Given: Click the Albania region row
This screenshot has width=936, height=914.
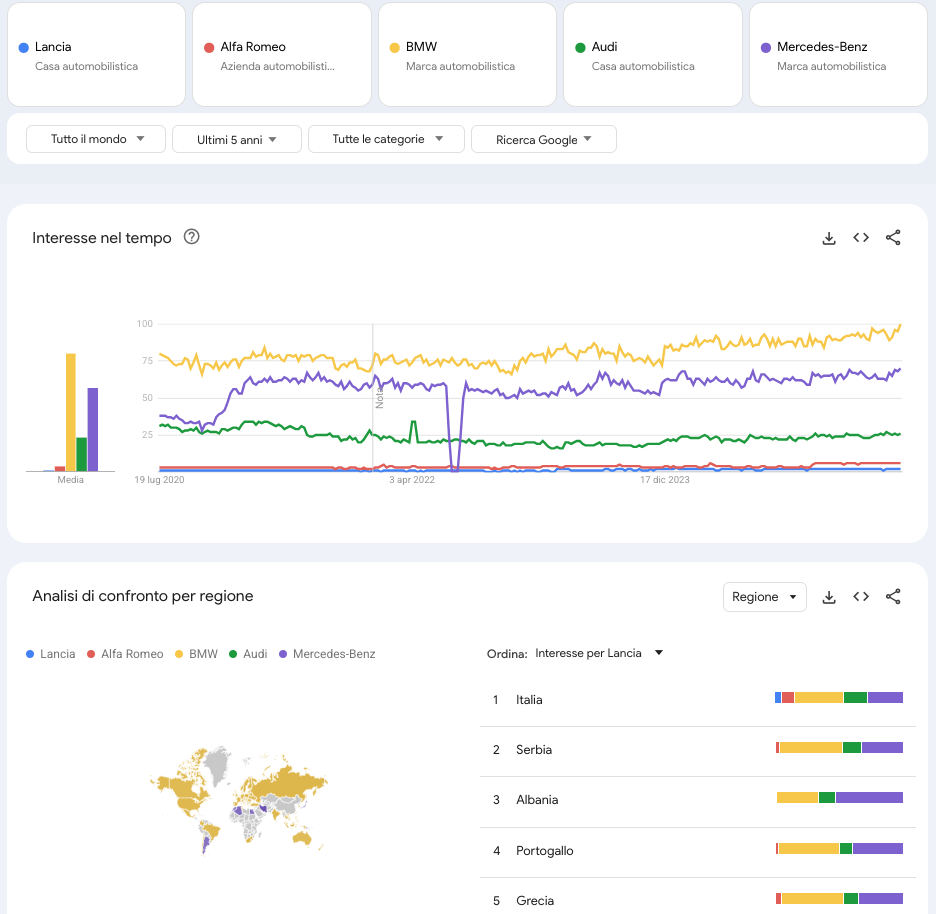Looking at the screenshot, I should click(698, 800).
